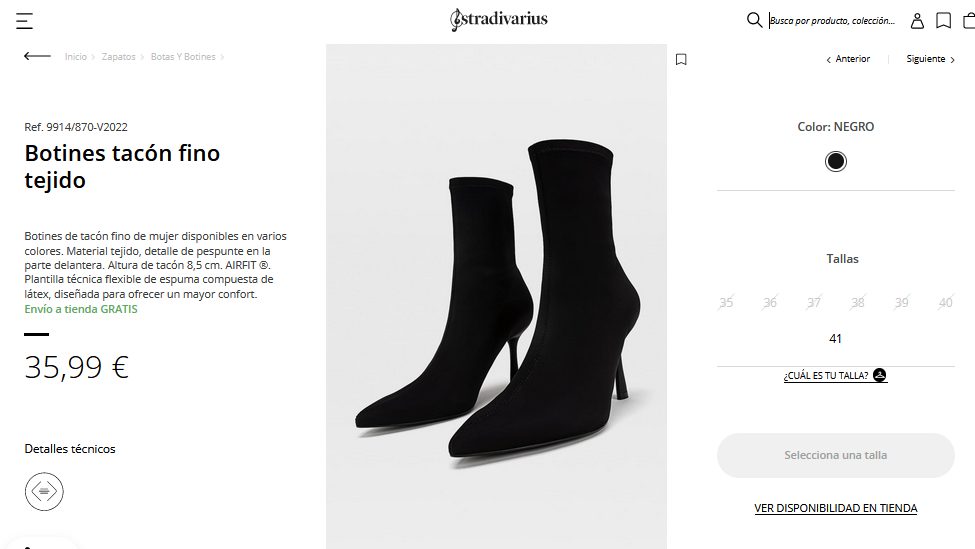This screenshot has height=549, width=975.
Task: Go back with the left arrow
Action: click(37, 56)
